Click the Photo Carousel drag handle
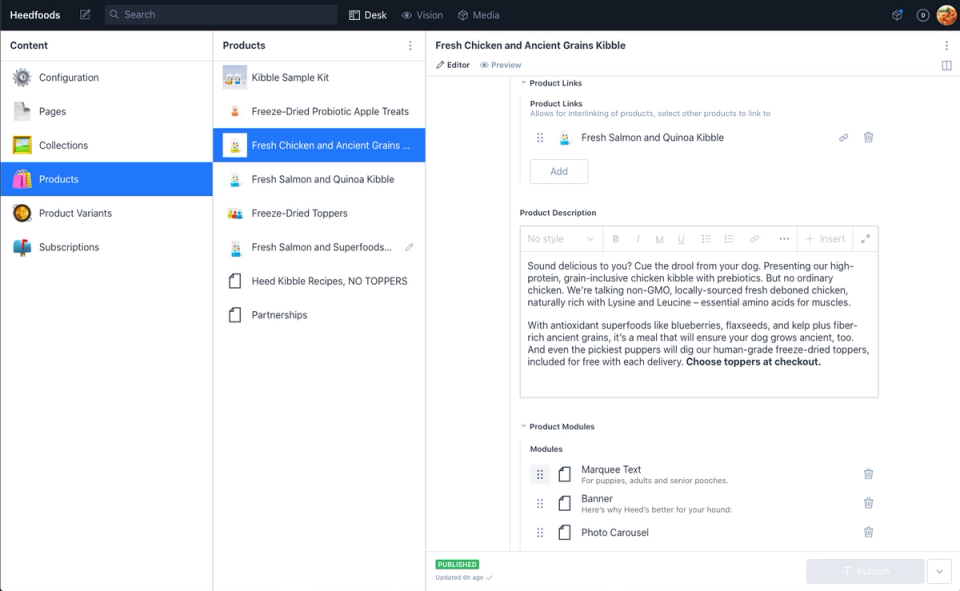Viewport: 960px width, 591px height. [x=540, y=533]
